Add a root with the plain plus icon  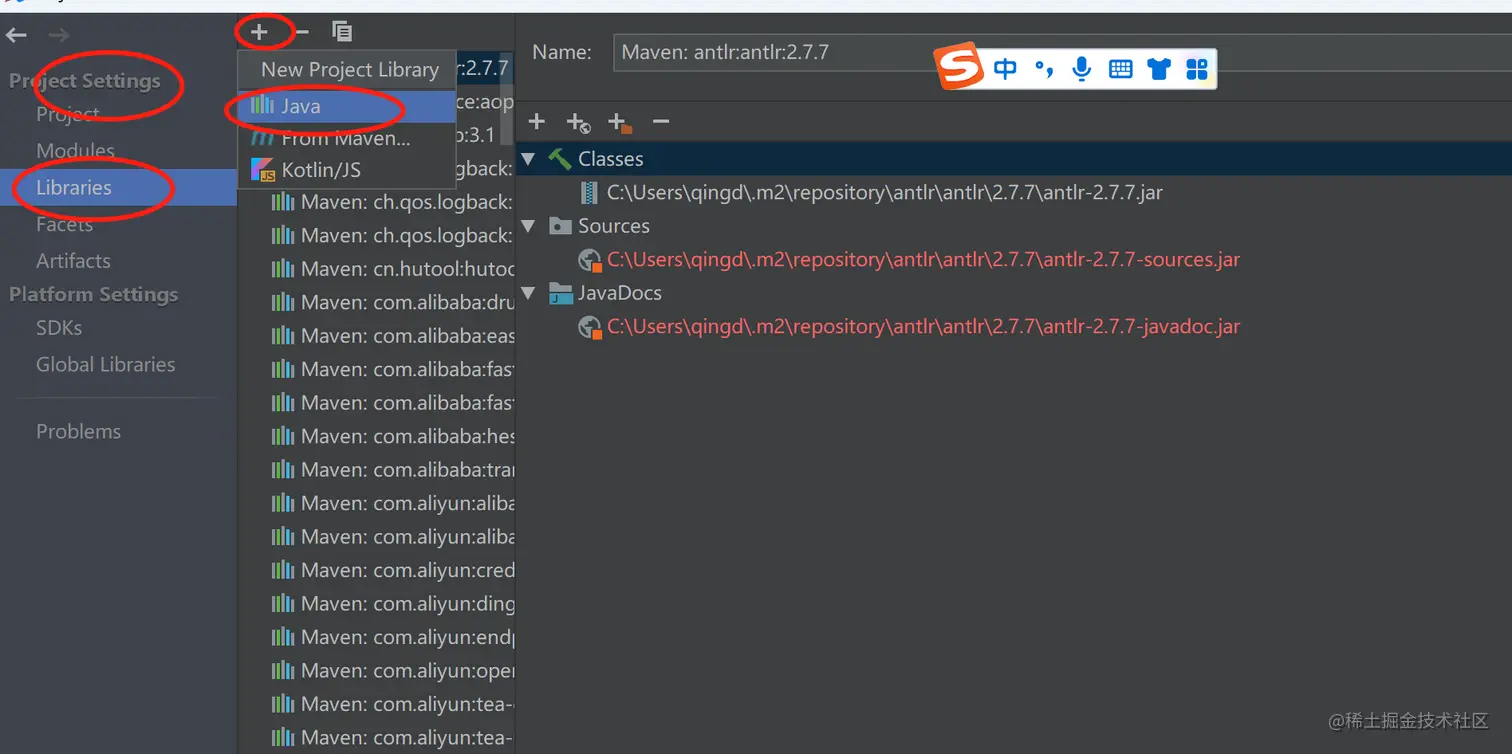(537, 122)
